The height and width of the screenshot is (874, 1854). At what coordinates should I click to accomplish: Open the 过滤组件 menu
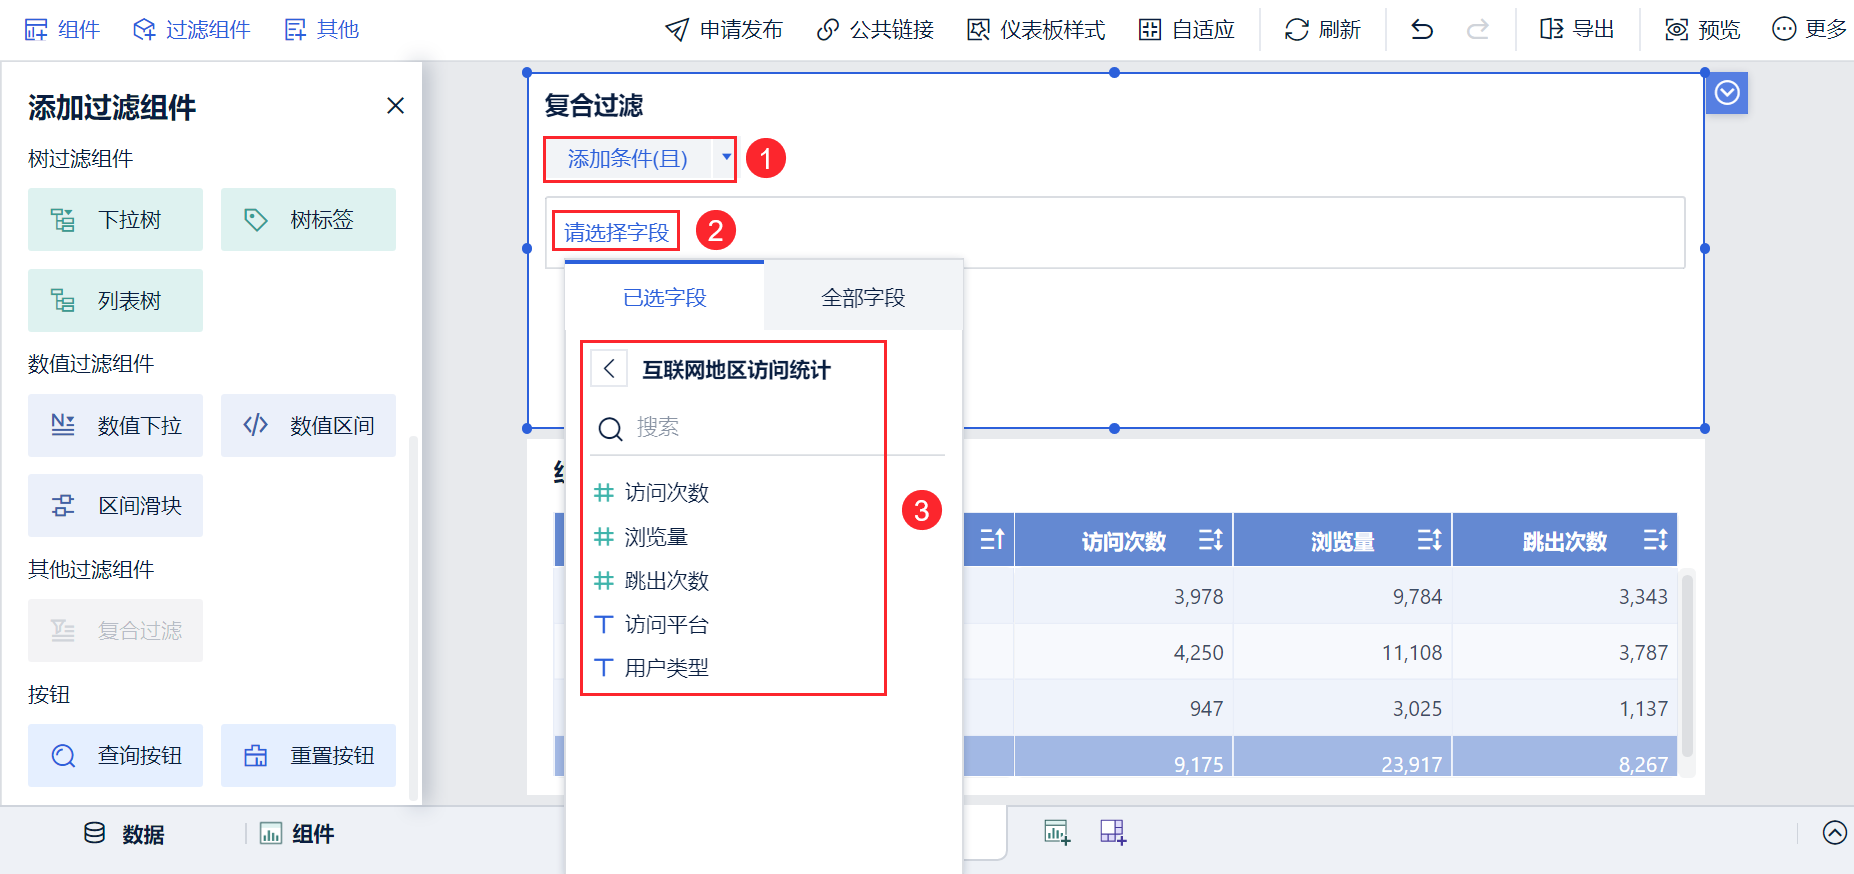192,30
